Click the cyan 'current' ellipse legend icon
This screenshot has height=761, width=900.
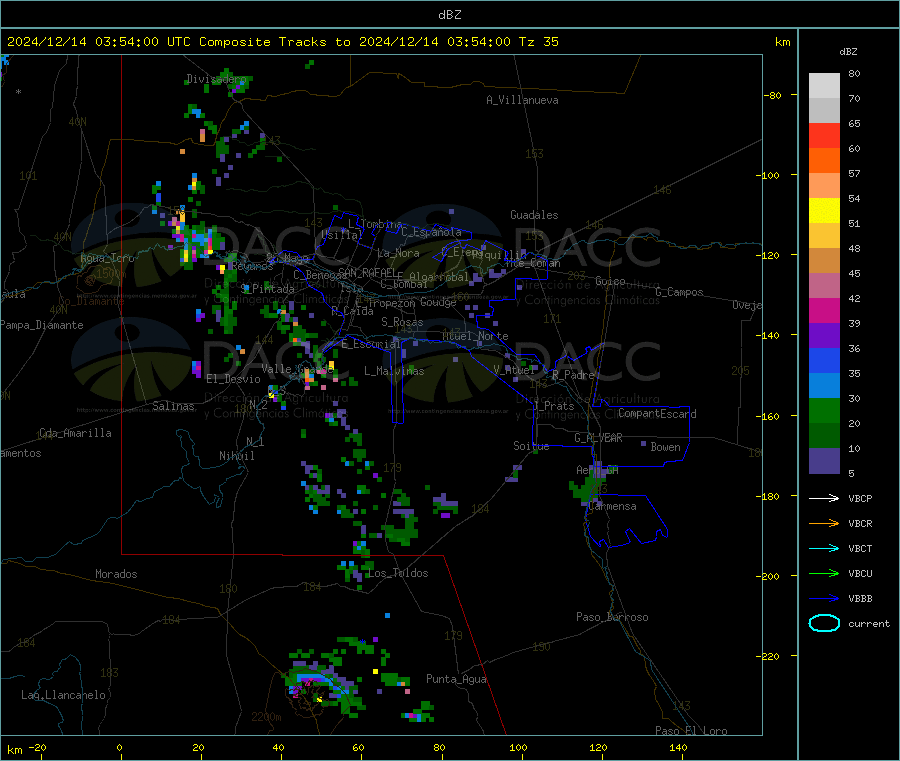tap(824, 623)
